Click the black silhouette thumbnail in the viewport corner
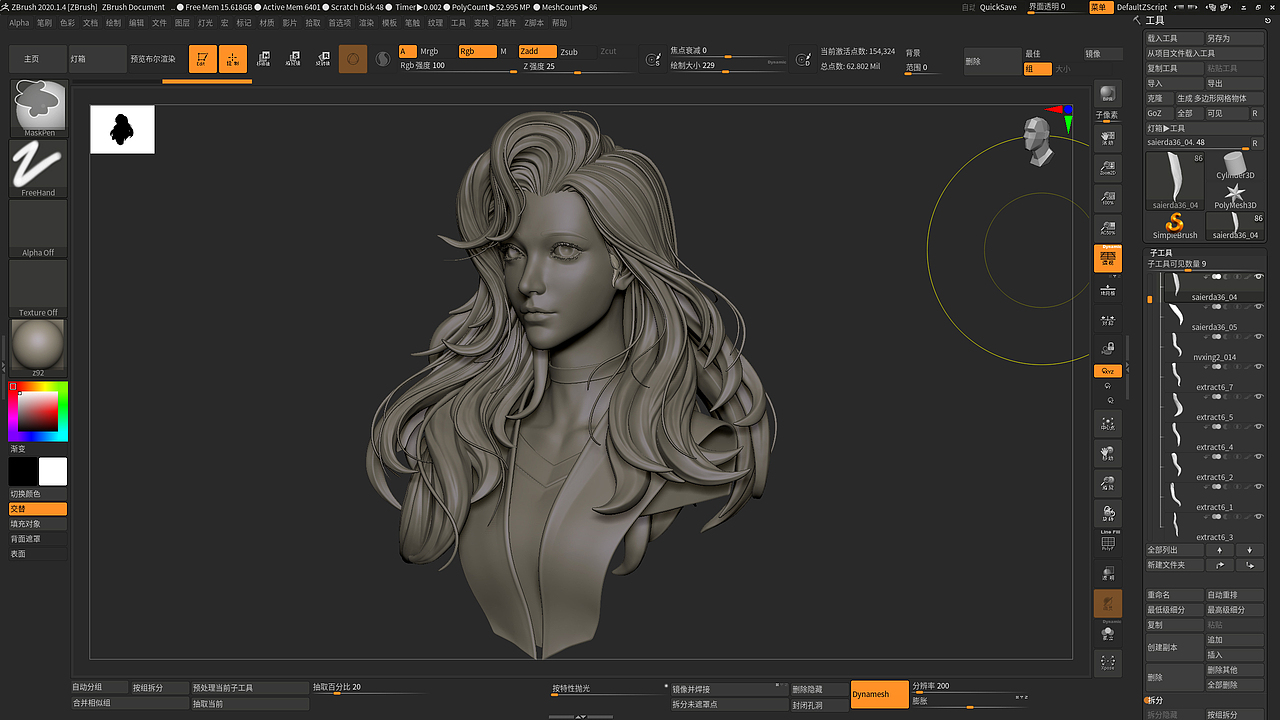Screen dimensions: 1280x720 coord(122,129)
